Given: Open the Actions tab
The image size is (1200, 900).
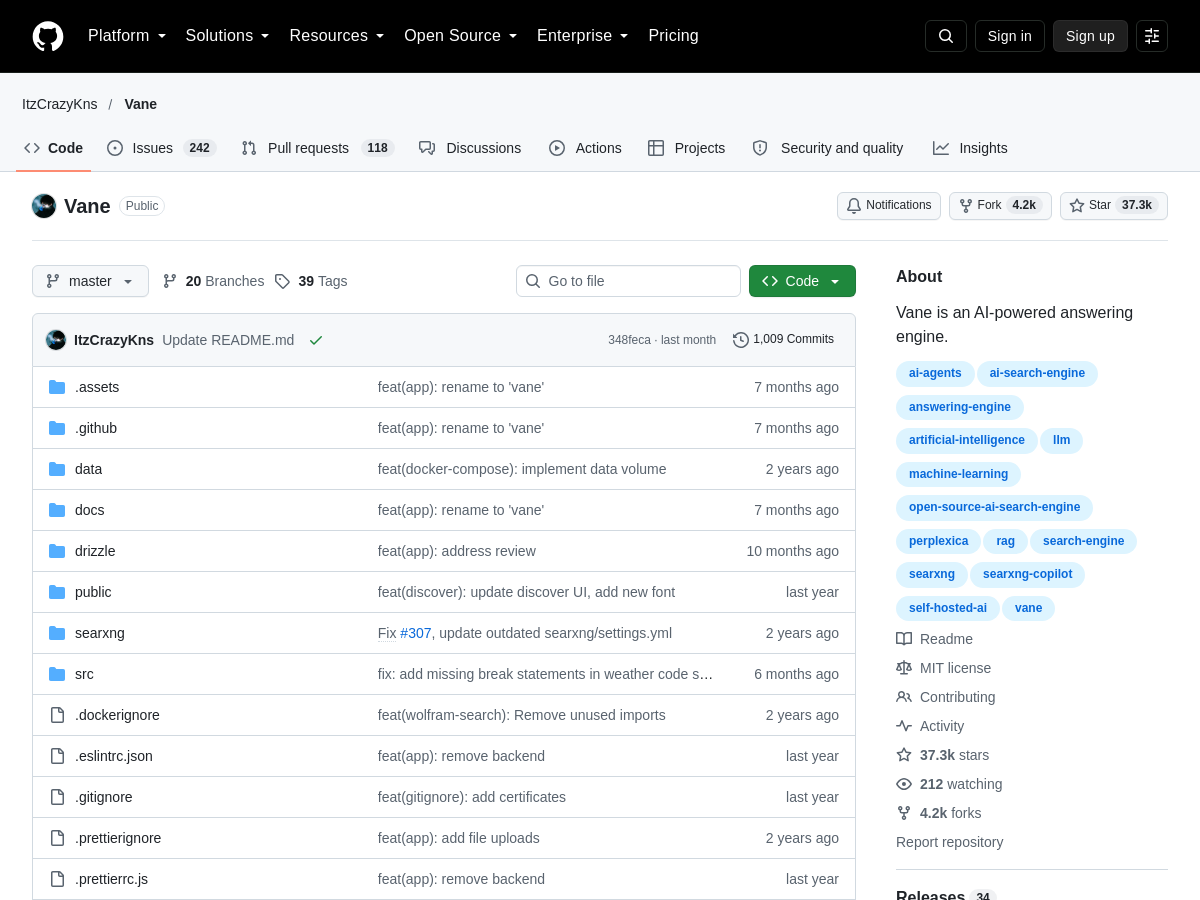Looking at the screenshot, I should tap(585, 148).
